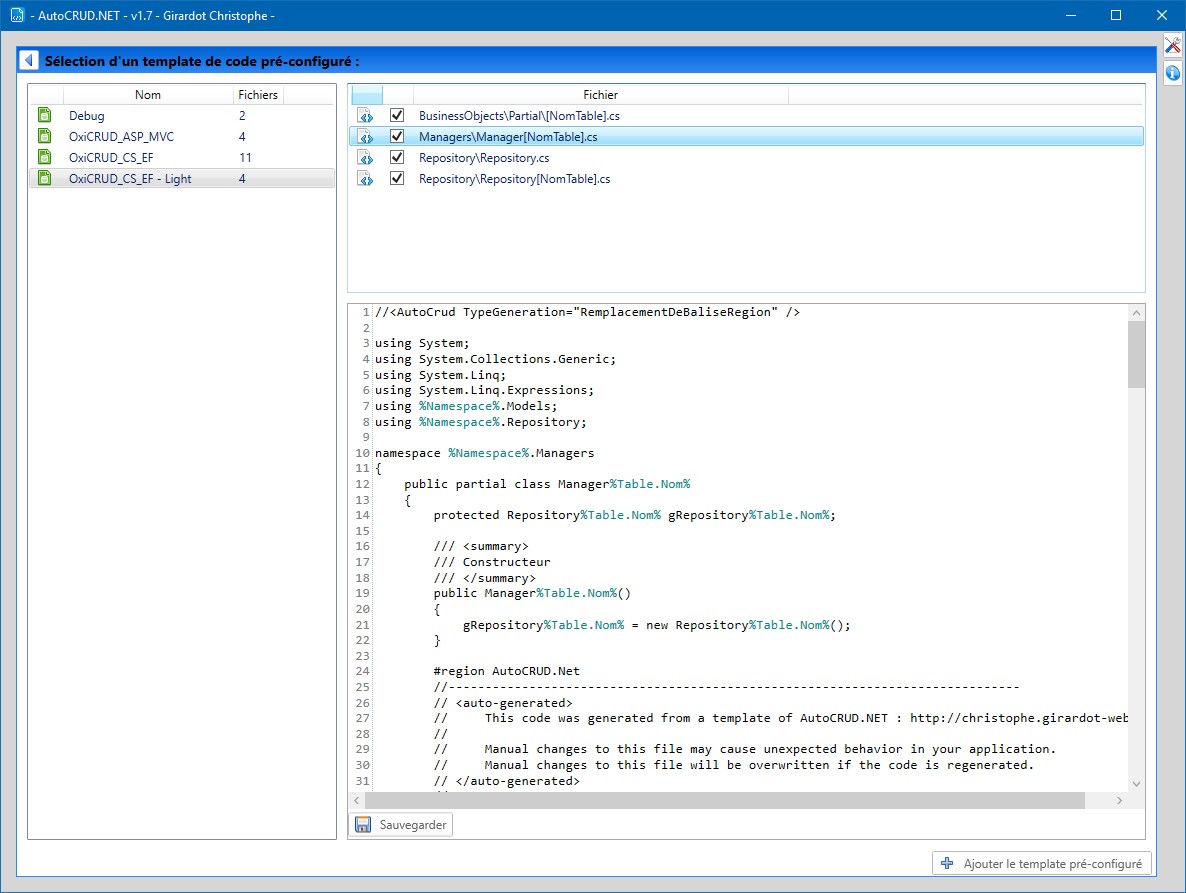Sort templates by Nom column header
Image resolution: width=1186 pixels, height=893 pixels.
pyautogui.click(x=147, y=95)
